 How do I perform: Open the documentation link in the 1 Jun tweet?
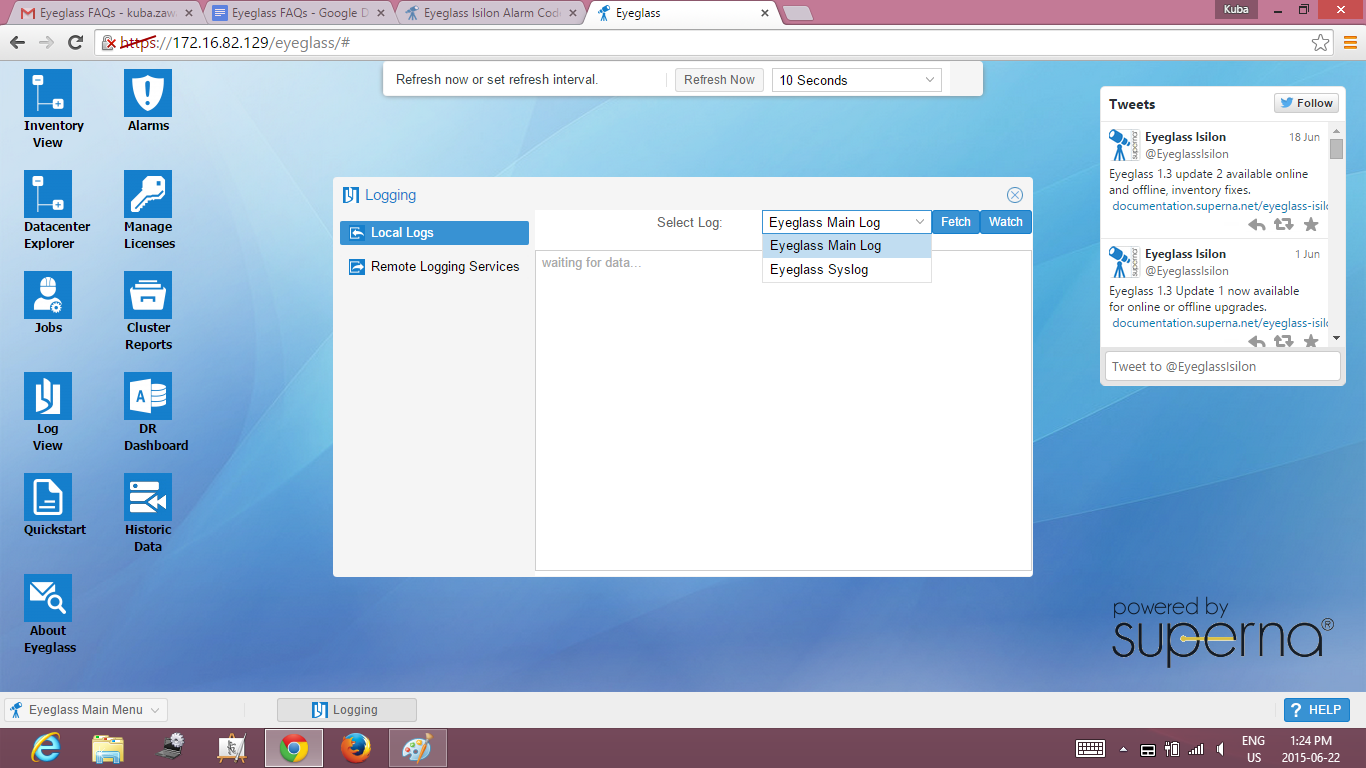pyautogui.click(x=1221, y=323)
